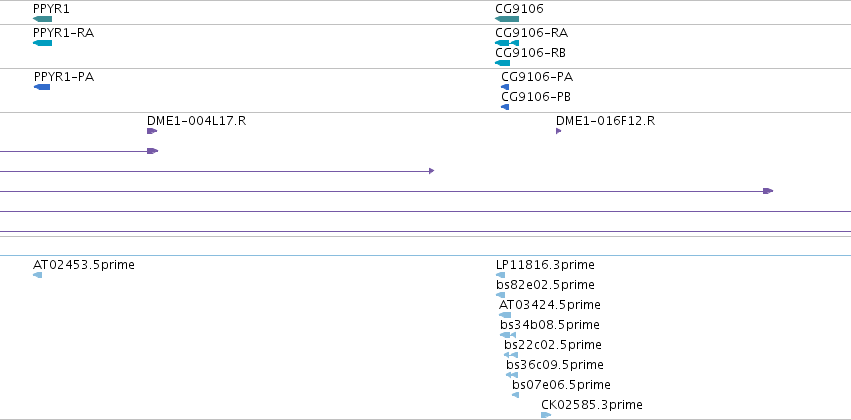Screen dimensions: 851x420
Task: Click the bs34b08.5prime label
Action: (550, 326)
